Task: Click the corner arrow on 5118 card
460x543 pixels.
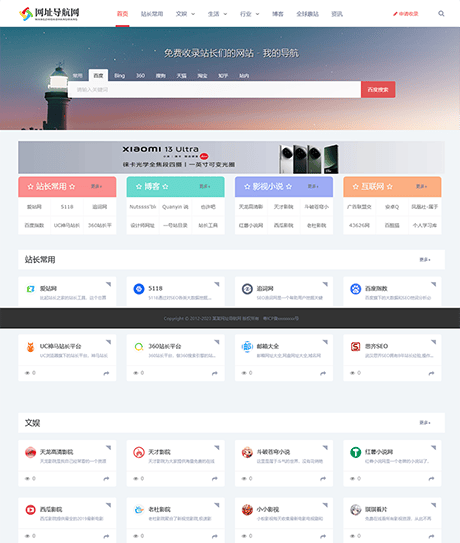Action: pyautogui.click(x=217, y=284)
